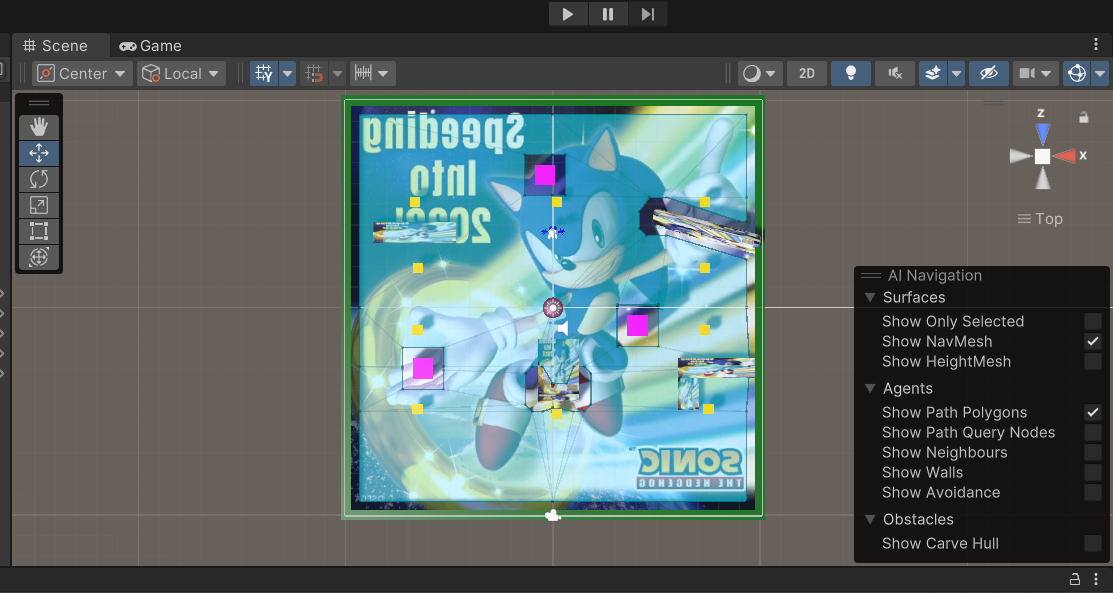Advance one frame with the Step button

pyautogui.click(x=647, y=14)
